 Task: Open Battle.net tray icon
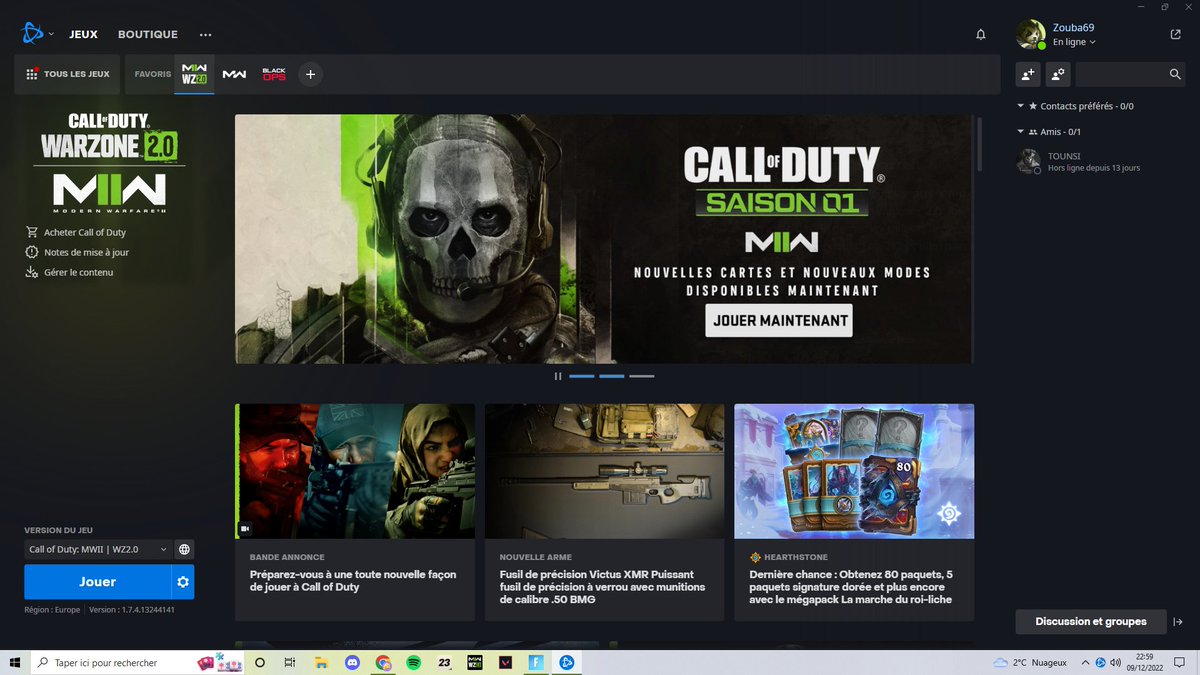tap(1101, 662)
